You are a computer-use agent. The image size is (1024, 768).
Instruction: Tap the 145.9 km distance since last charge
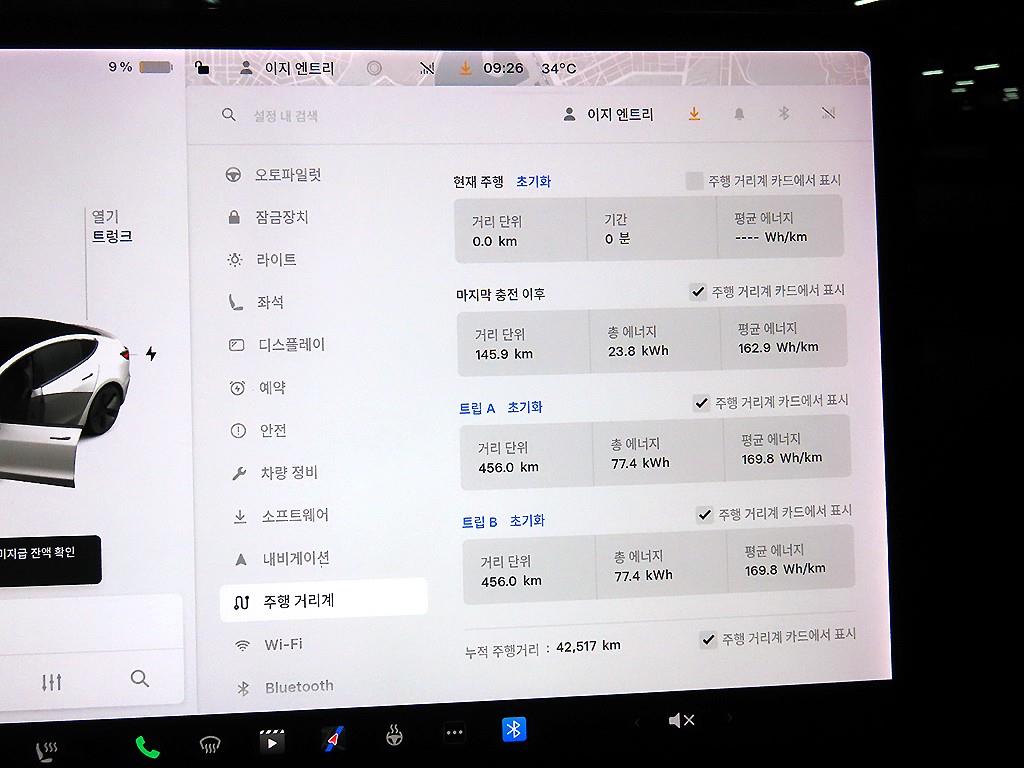click(x=504, y=354)
